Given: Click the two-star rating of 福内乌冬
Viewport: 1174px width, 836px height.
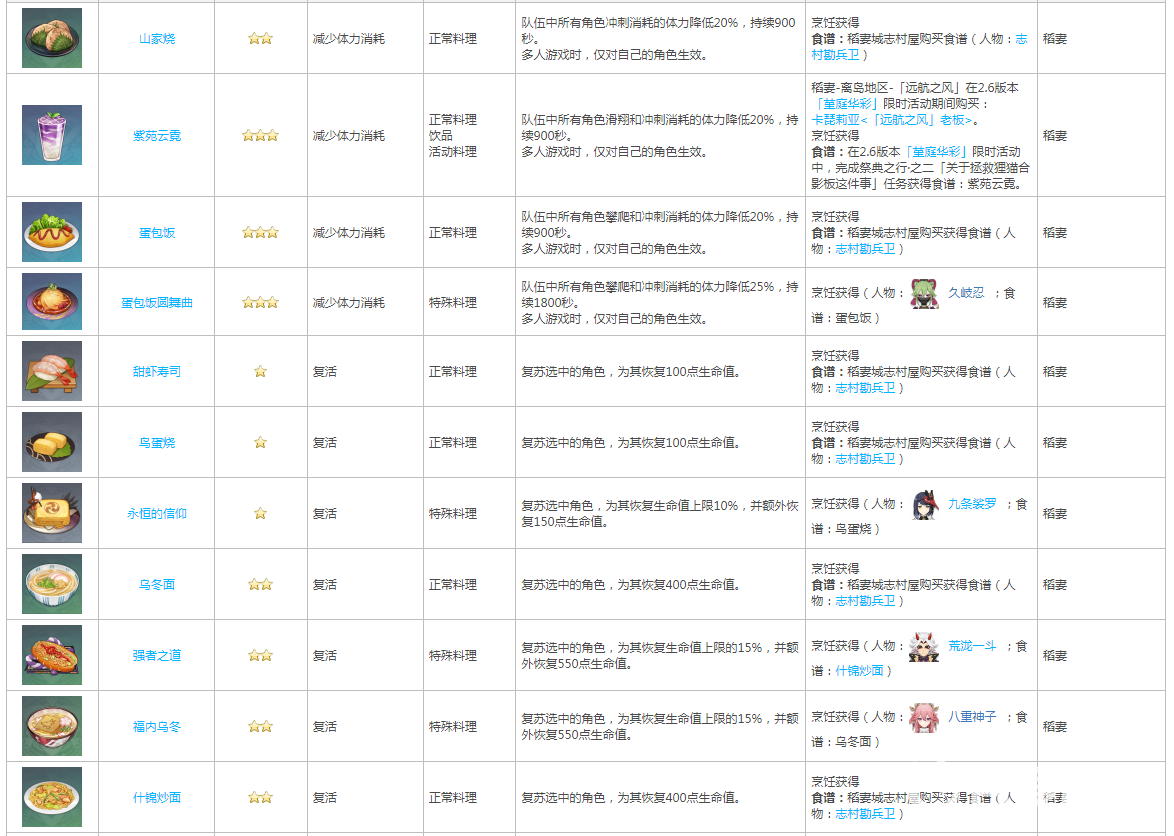Looking at the screenshot, I should (261, 727).
